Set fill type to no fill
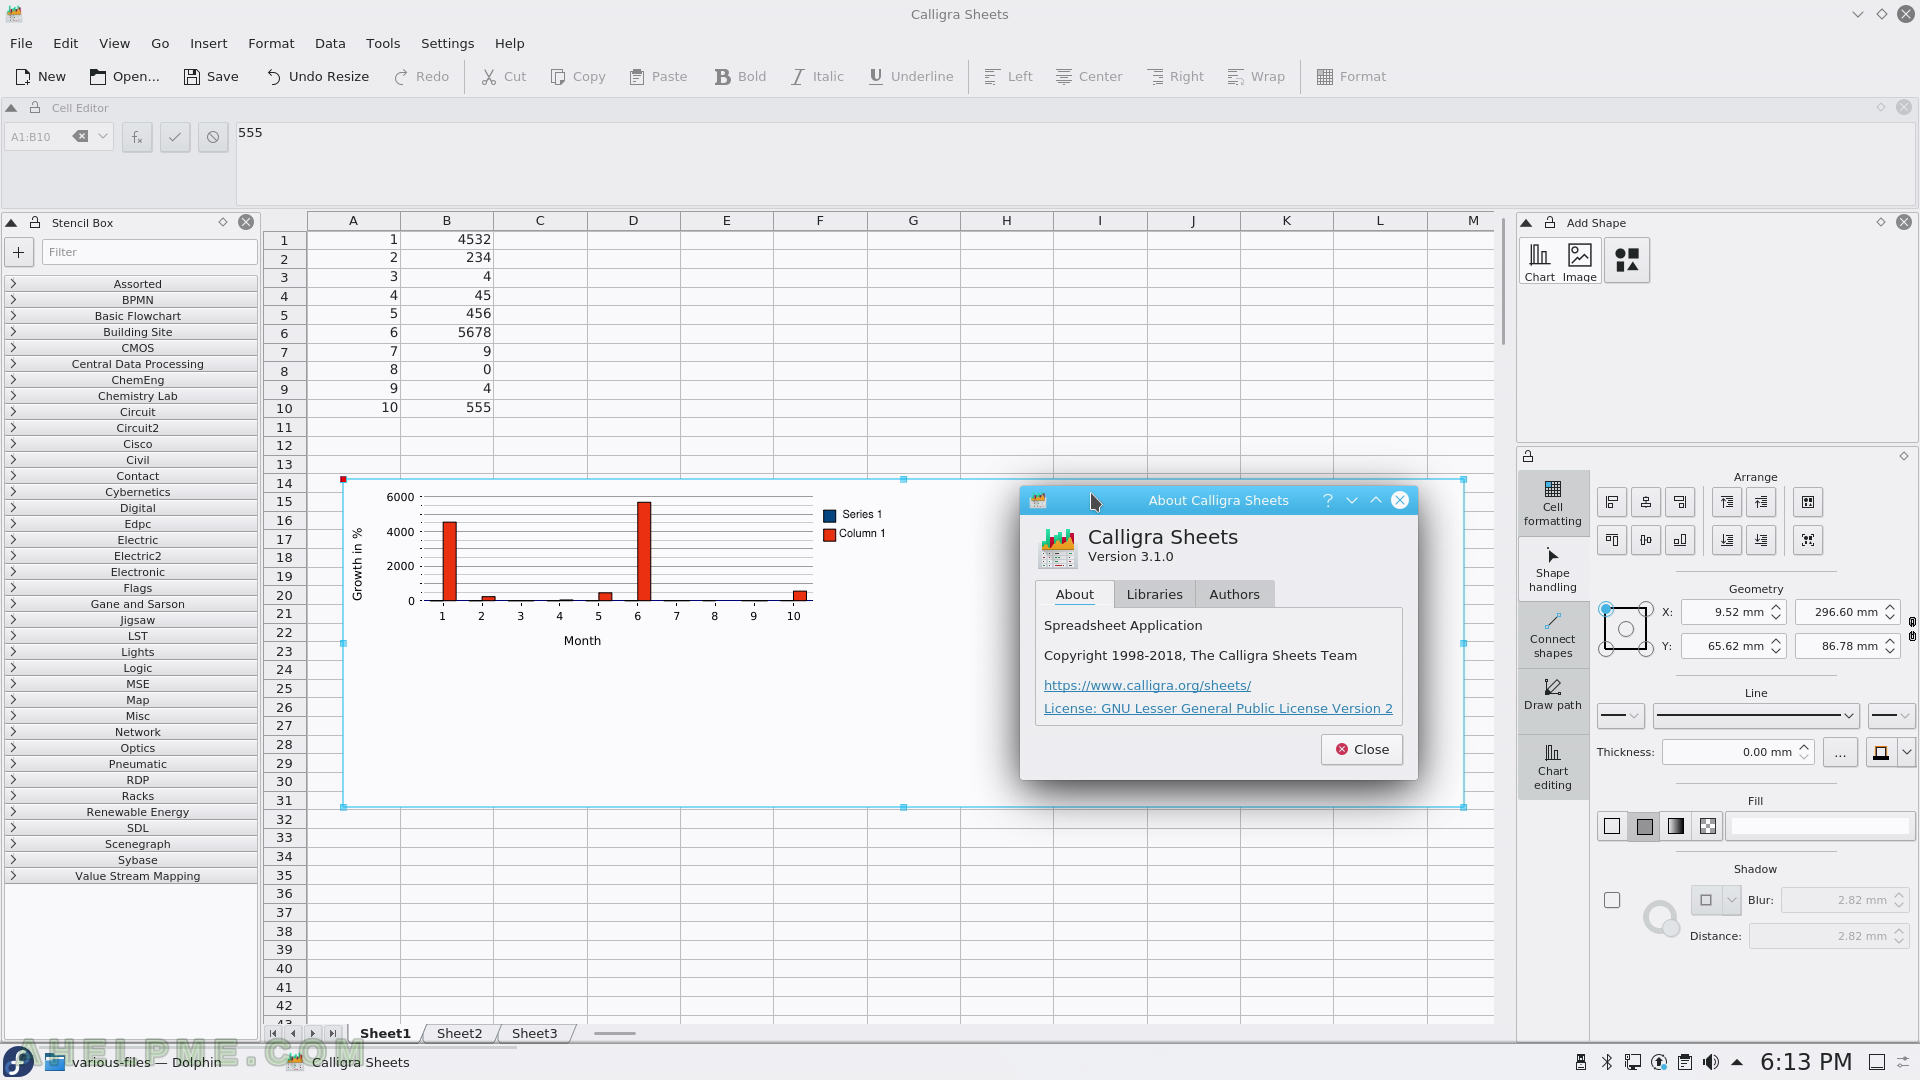 (1612, 826)
